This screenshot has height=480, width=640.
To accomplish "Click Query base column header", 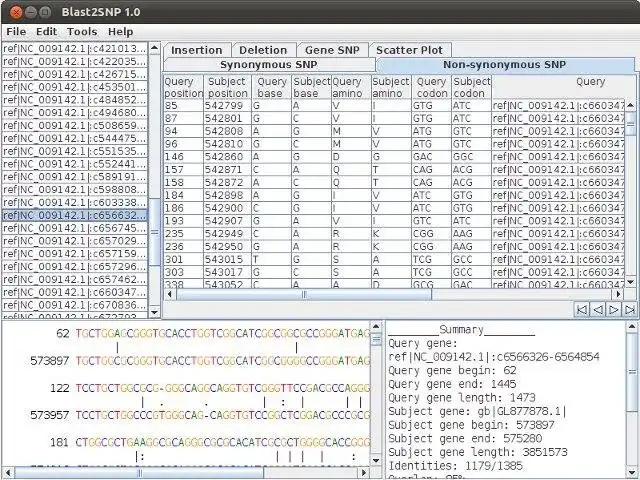I will click(x=271, y=87).
